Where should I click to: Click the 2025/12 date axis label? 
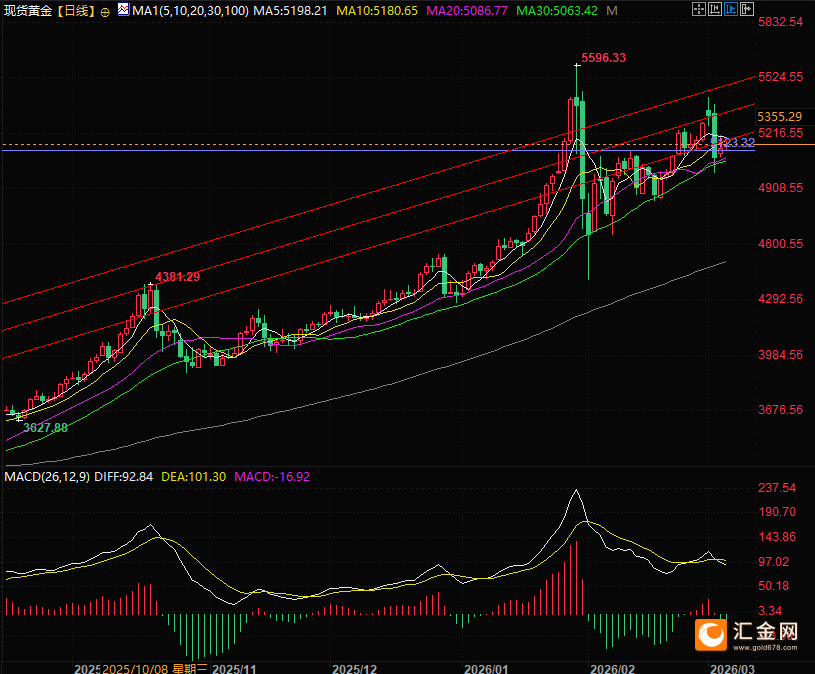pos(354,669)
